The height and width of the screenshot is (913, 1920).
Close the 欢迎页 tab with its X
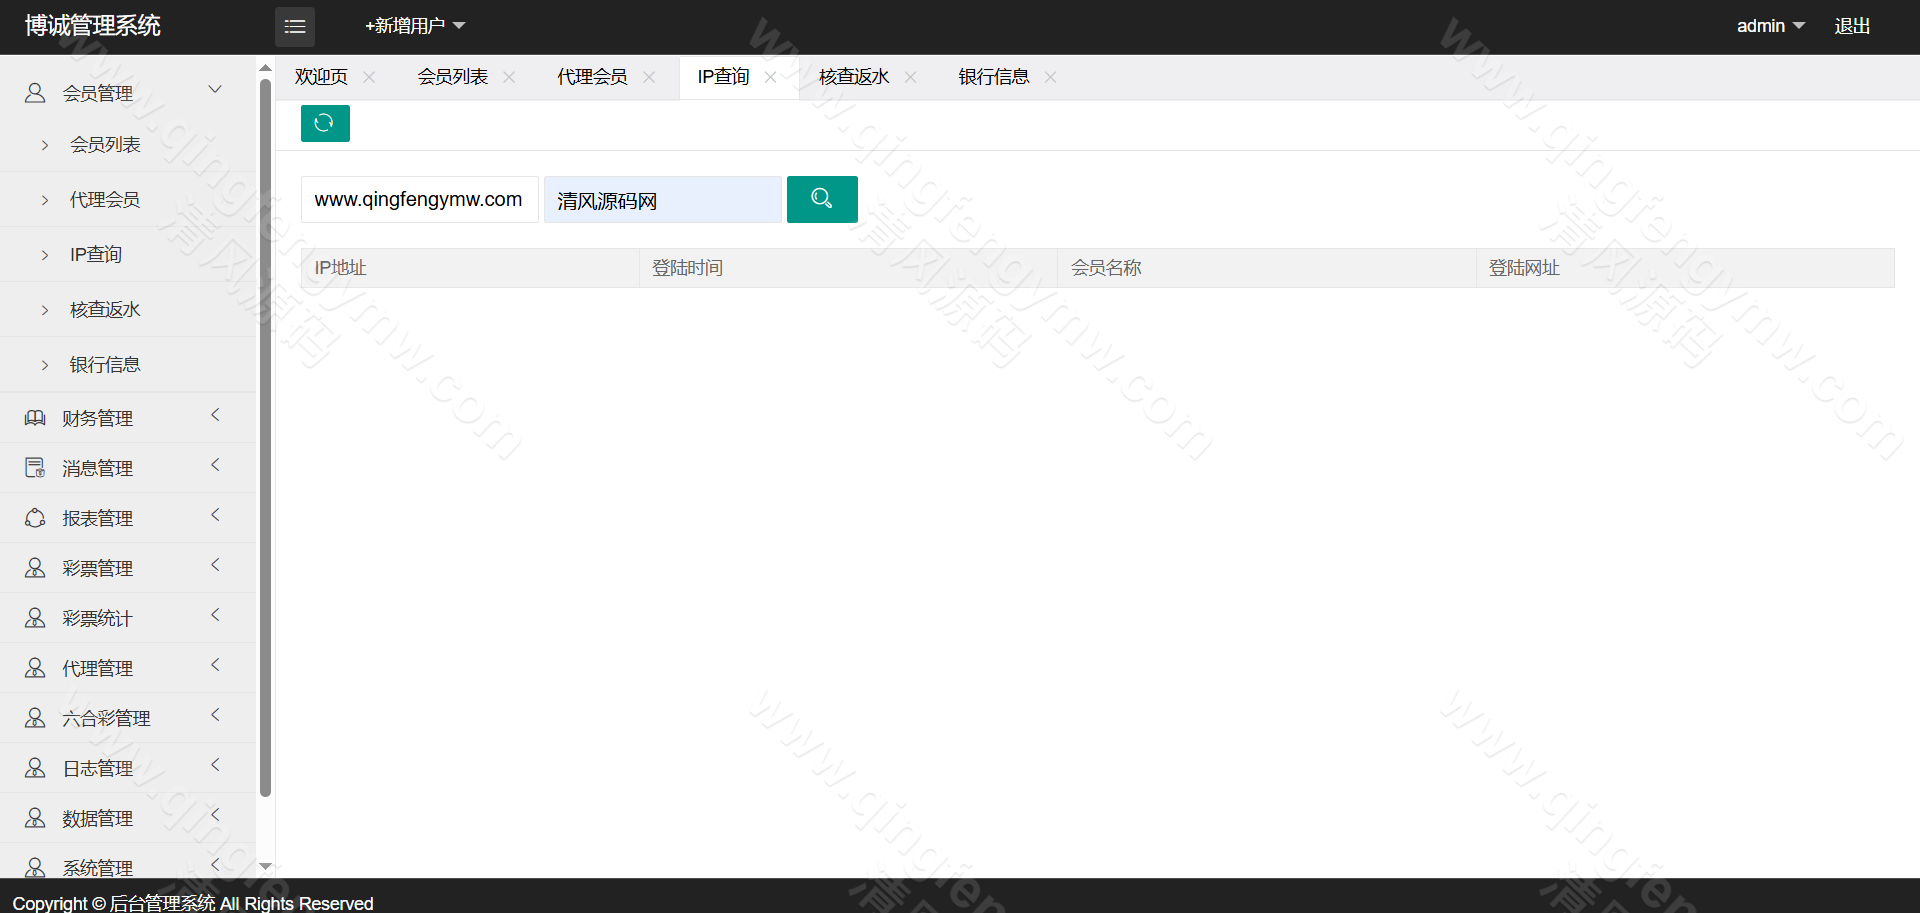point(369,77)
